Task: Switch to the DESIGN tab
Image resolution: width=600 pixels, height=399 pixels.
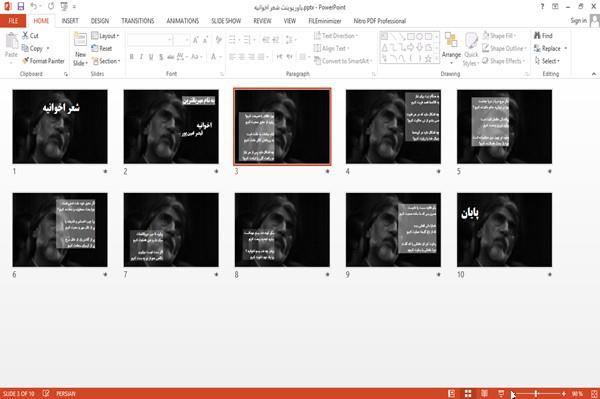Action: [100, 21]
